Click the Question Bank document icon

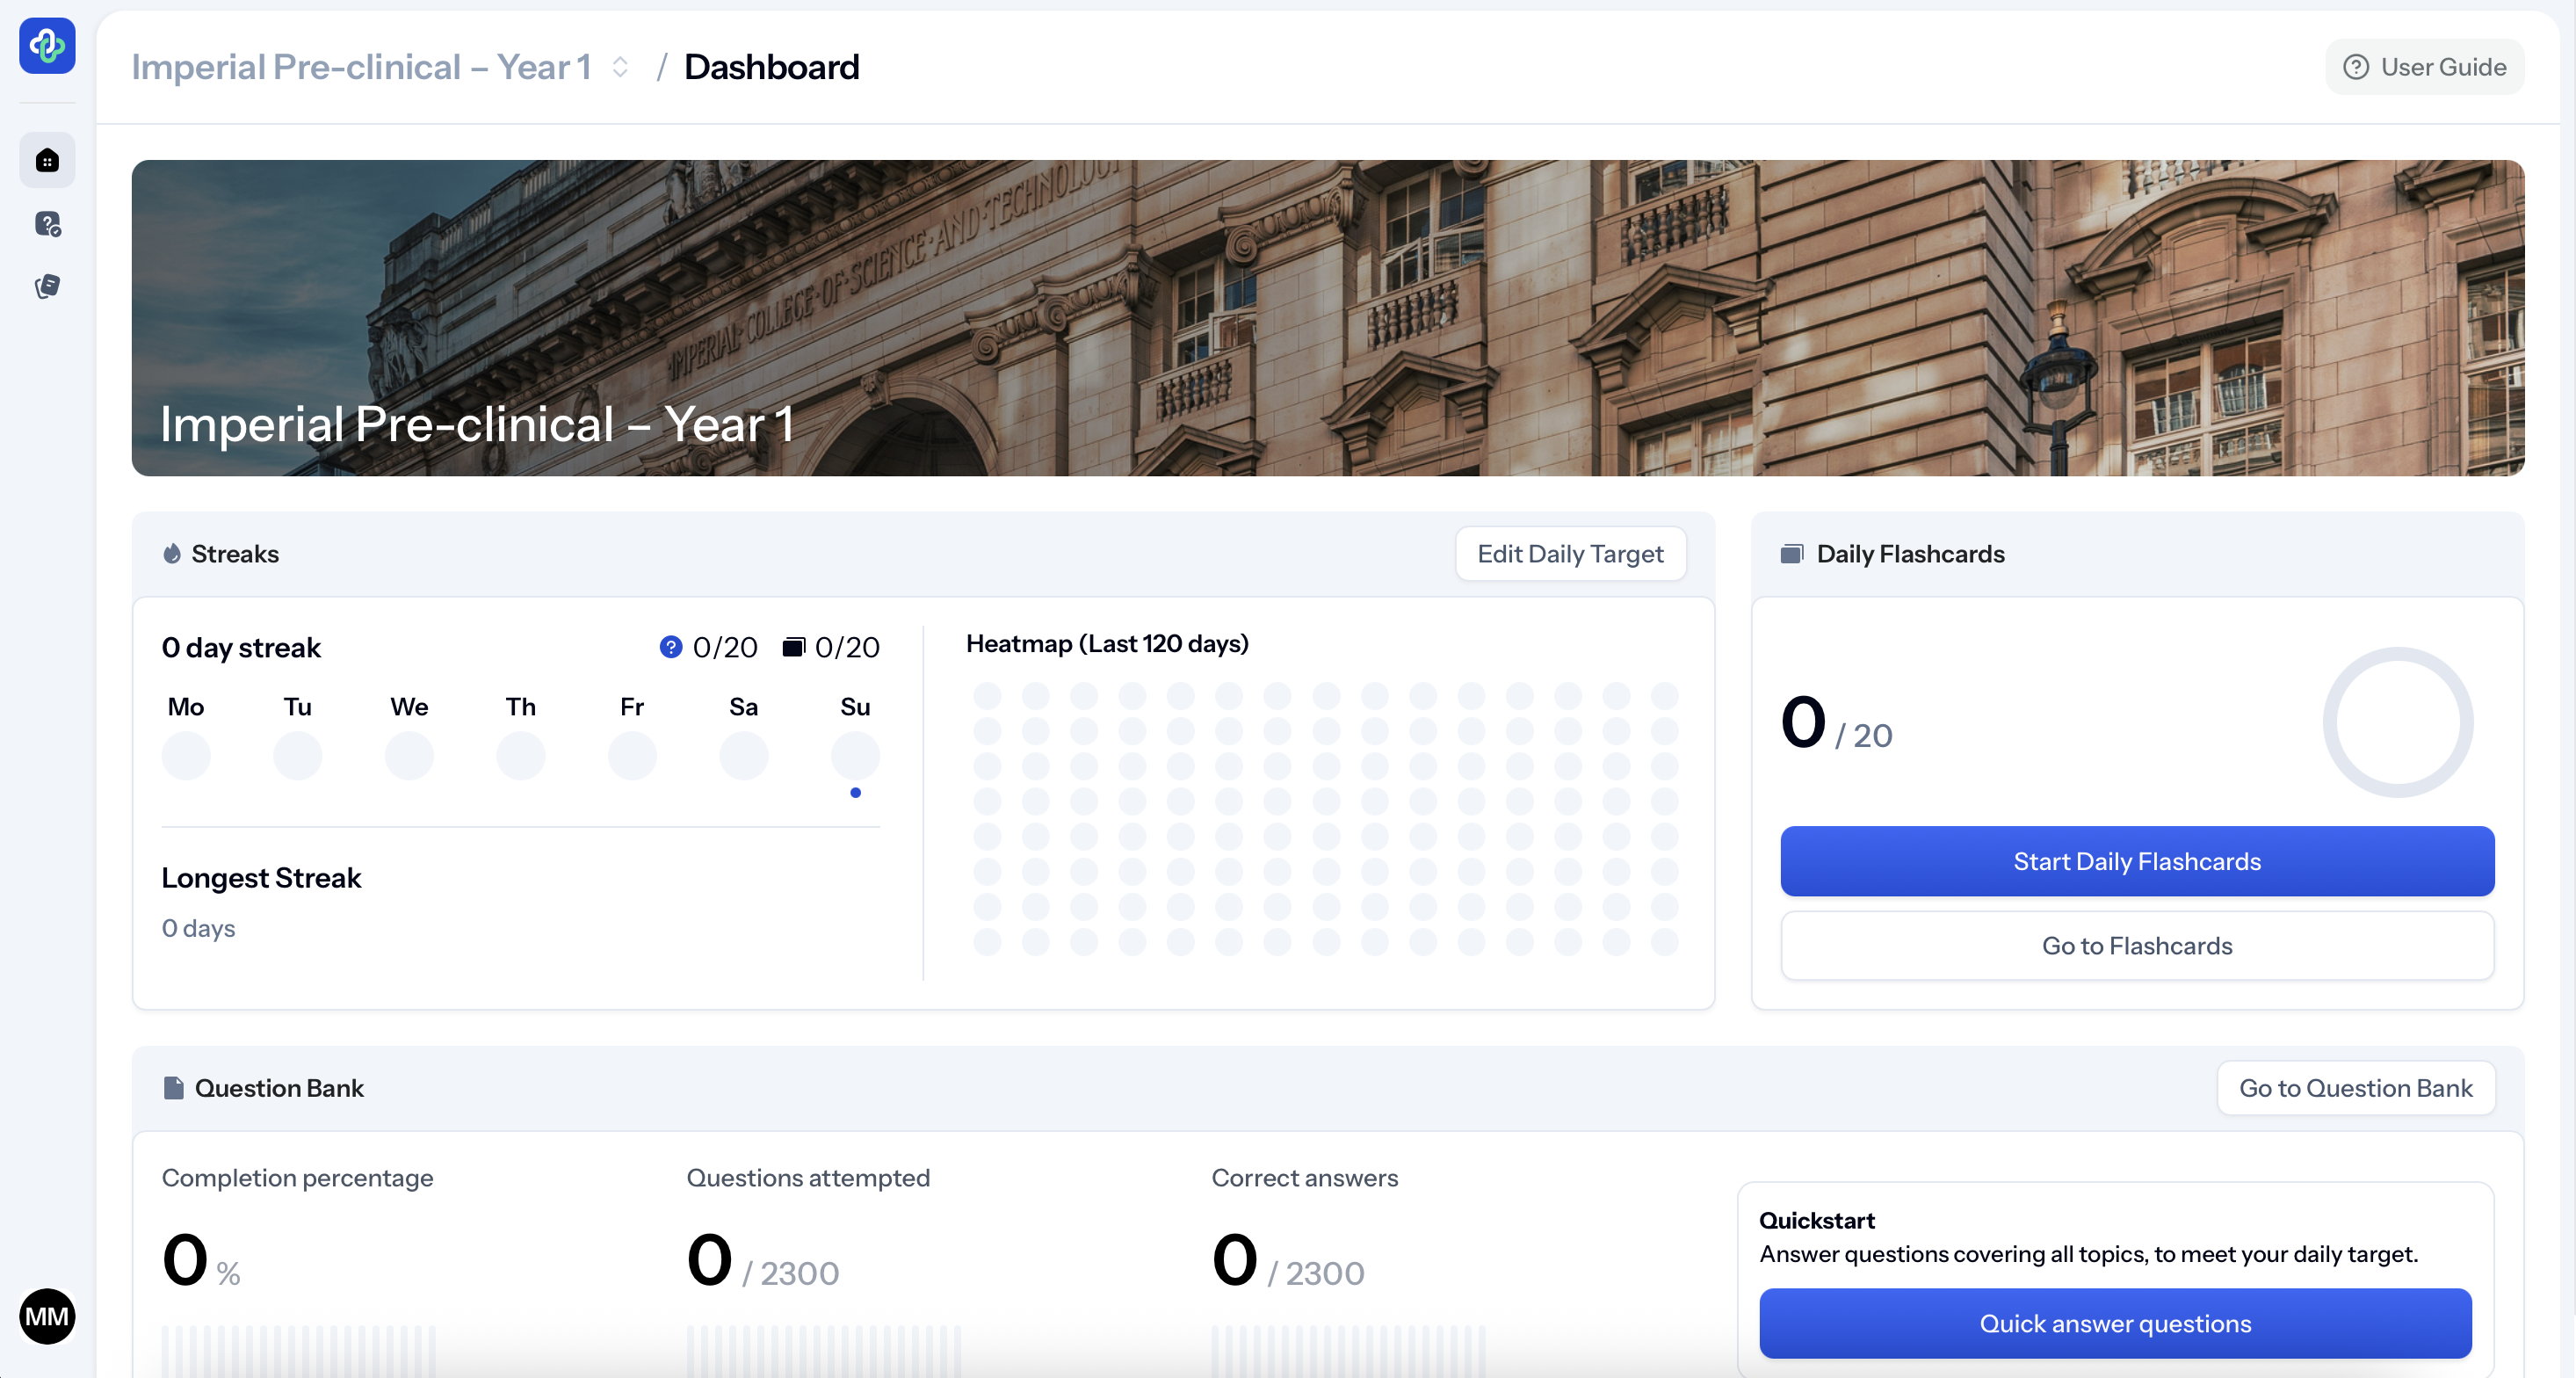(x=174, y=1088)
